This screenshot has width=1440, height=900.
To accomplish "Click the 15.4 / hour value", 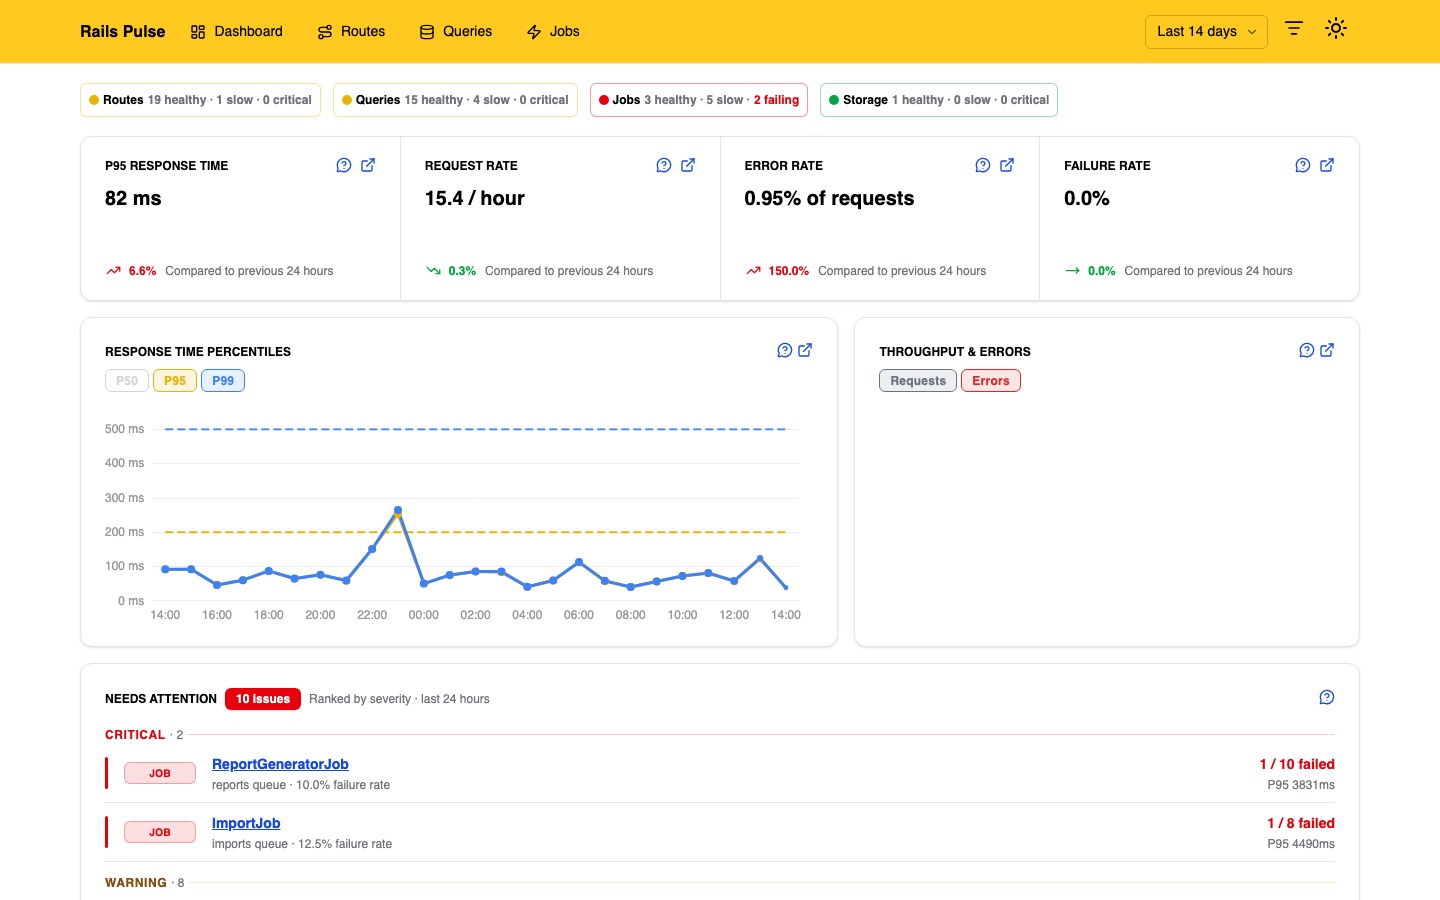I will coord(475,198).
